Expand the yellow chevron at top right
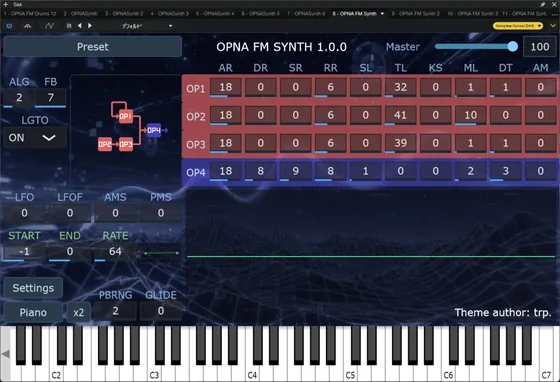This screenshot has width=560, height=382. [x=552, y=26]
